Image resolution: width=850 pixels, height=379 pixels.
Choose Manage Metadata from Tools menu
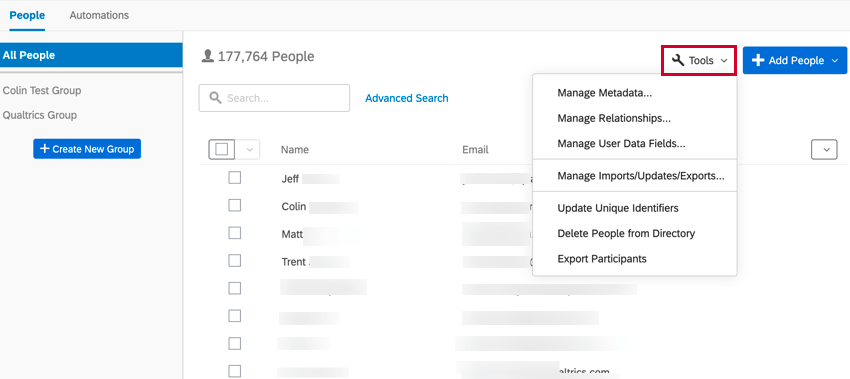pyautogui.click(x=604, y=93)
